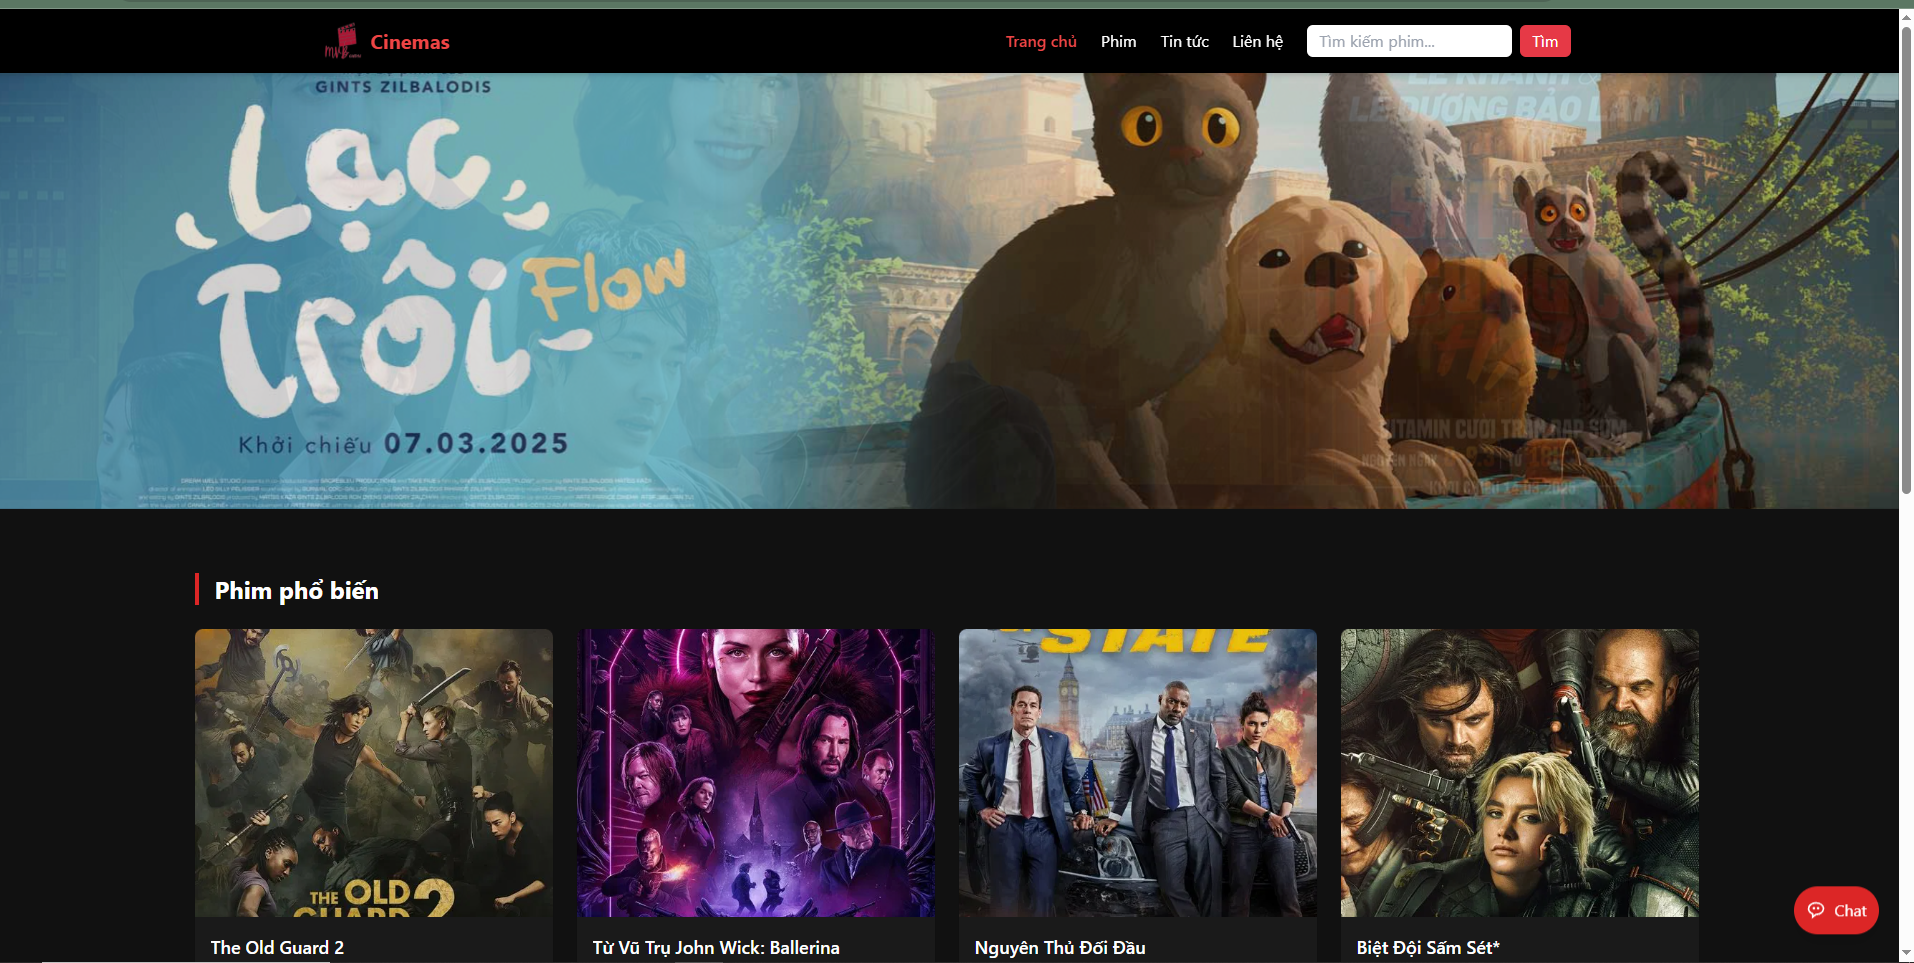
Task: Click the speech bubble icon in Chat
Action: point(1816,910)
